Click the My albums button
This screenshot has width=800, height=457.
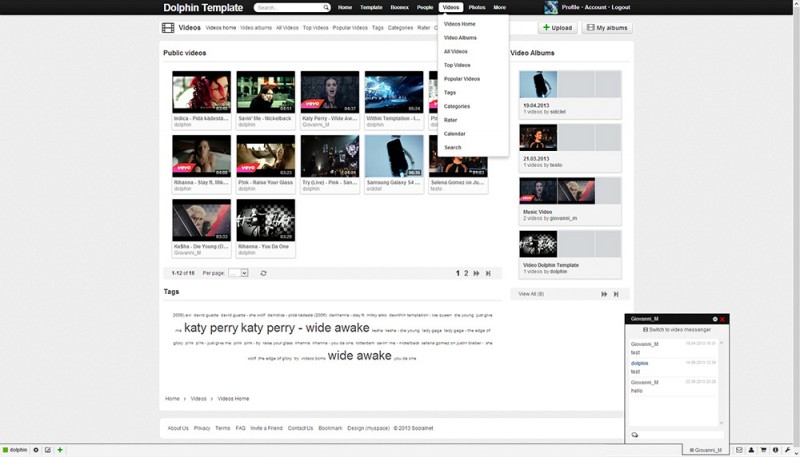coord(607,28)
